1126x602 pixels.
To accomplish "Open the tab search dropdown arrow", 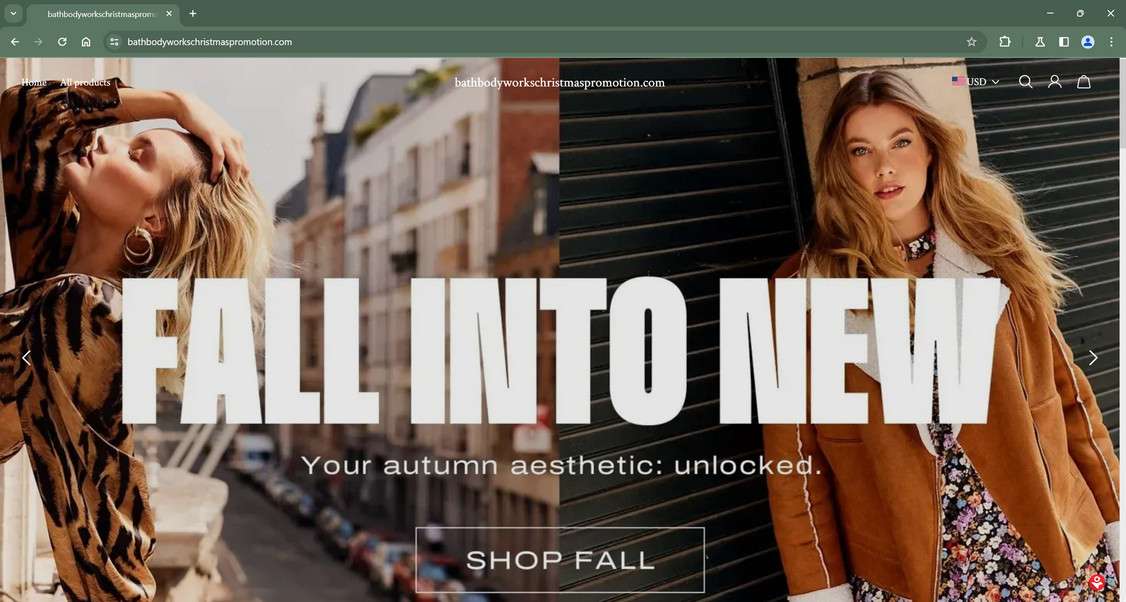I will coord(12,13).
